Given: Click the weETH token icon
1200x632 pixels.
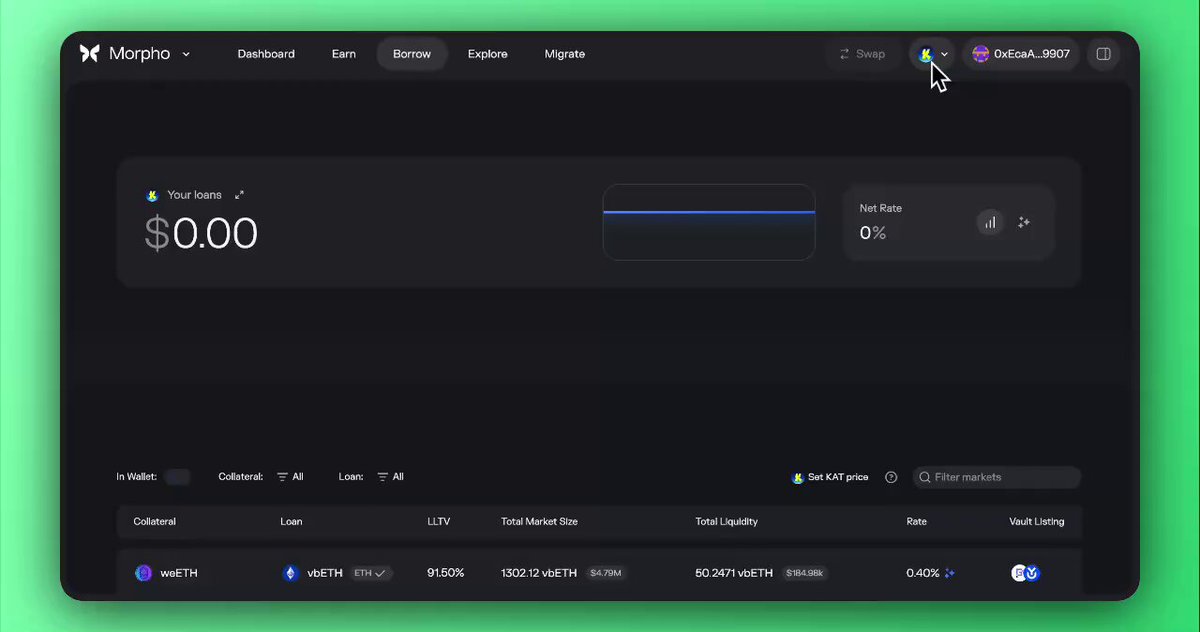Looking at the screenshot, I should (143, 573).
